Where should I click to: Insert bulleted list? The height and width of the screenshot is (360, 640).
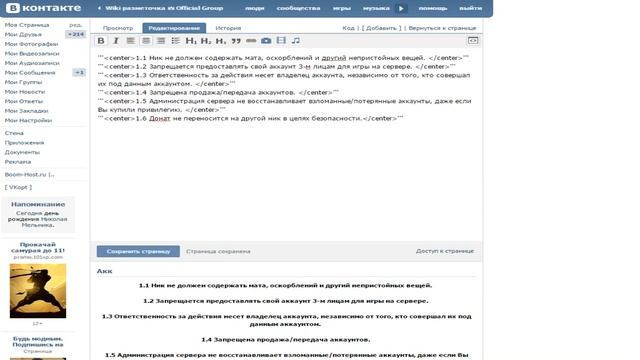coord(176,40)
